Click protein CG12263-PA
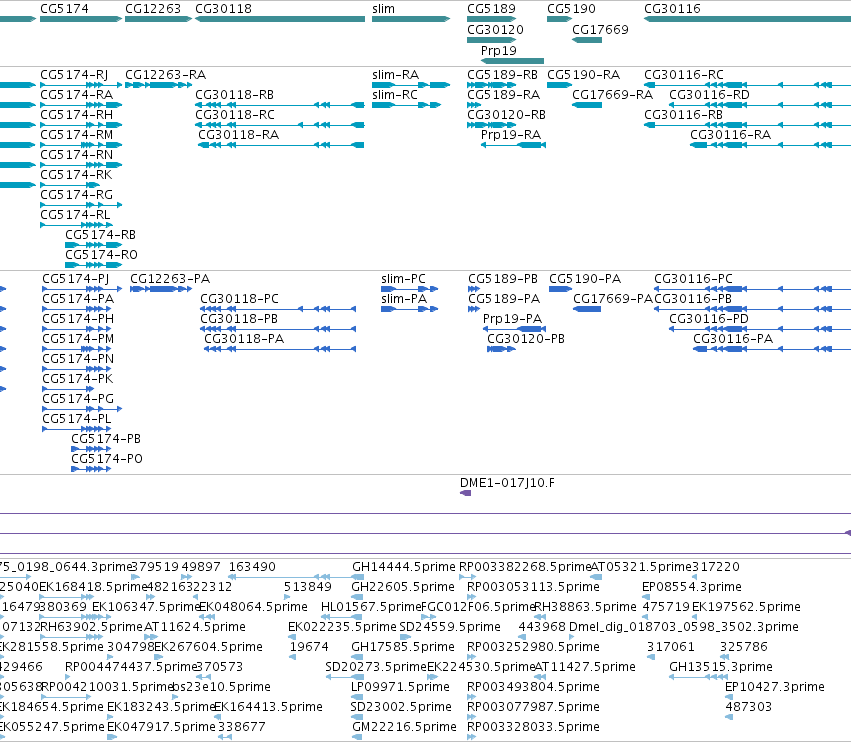The width and height of the screenshot is (851, 742). click(170, 278)
